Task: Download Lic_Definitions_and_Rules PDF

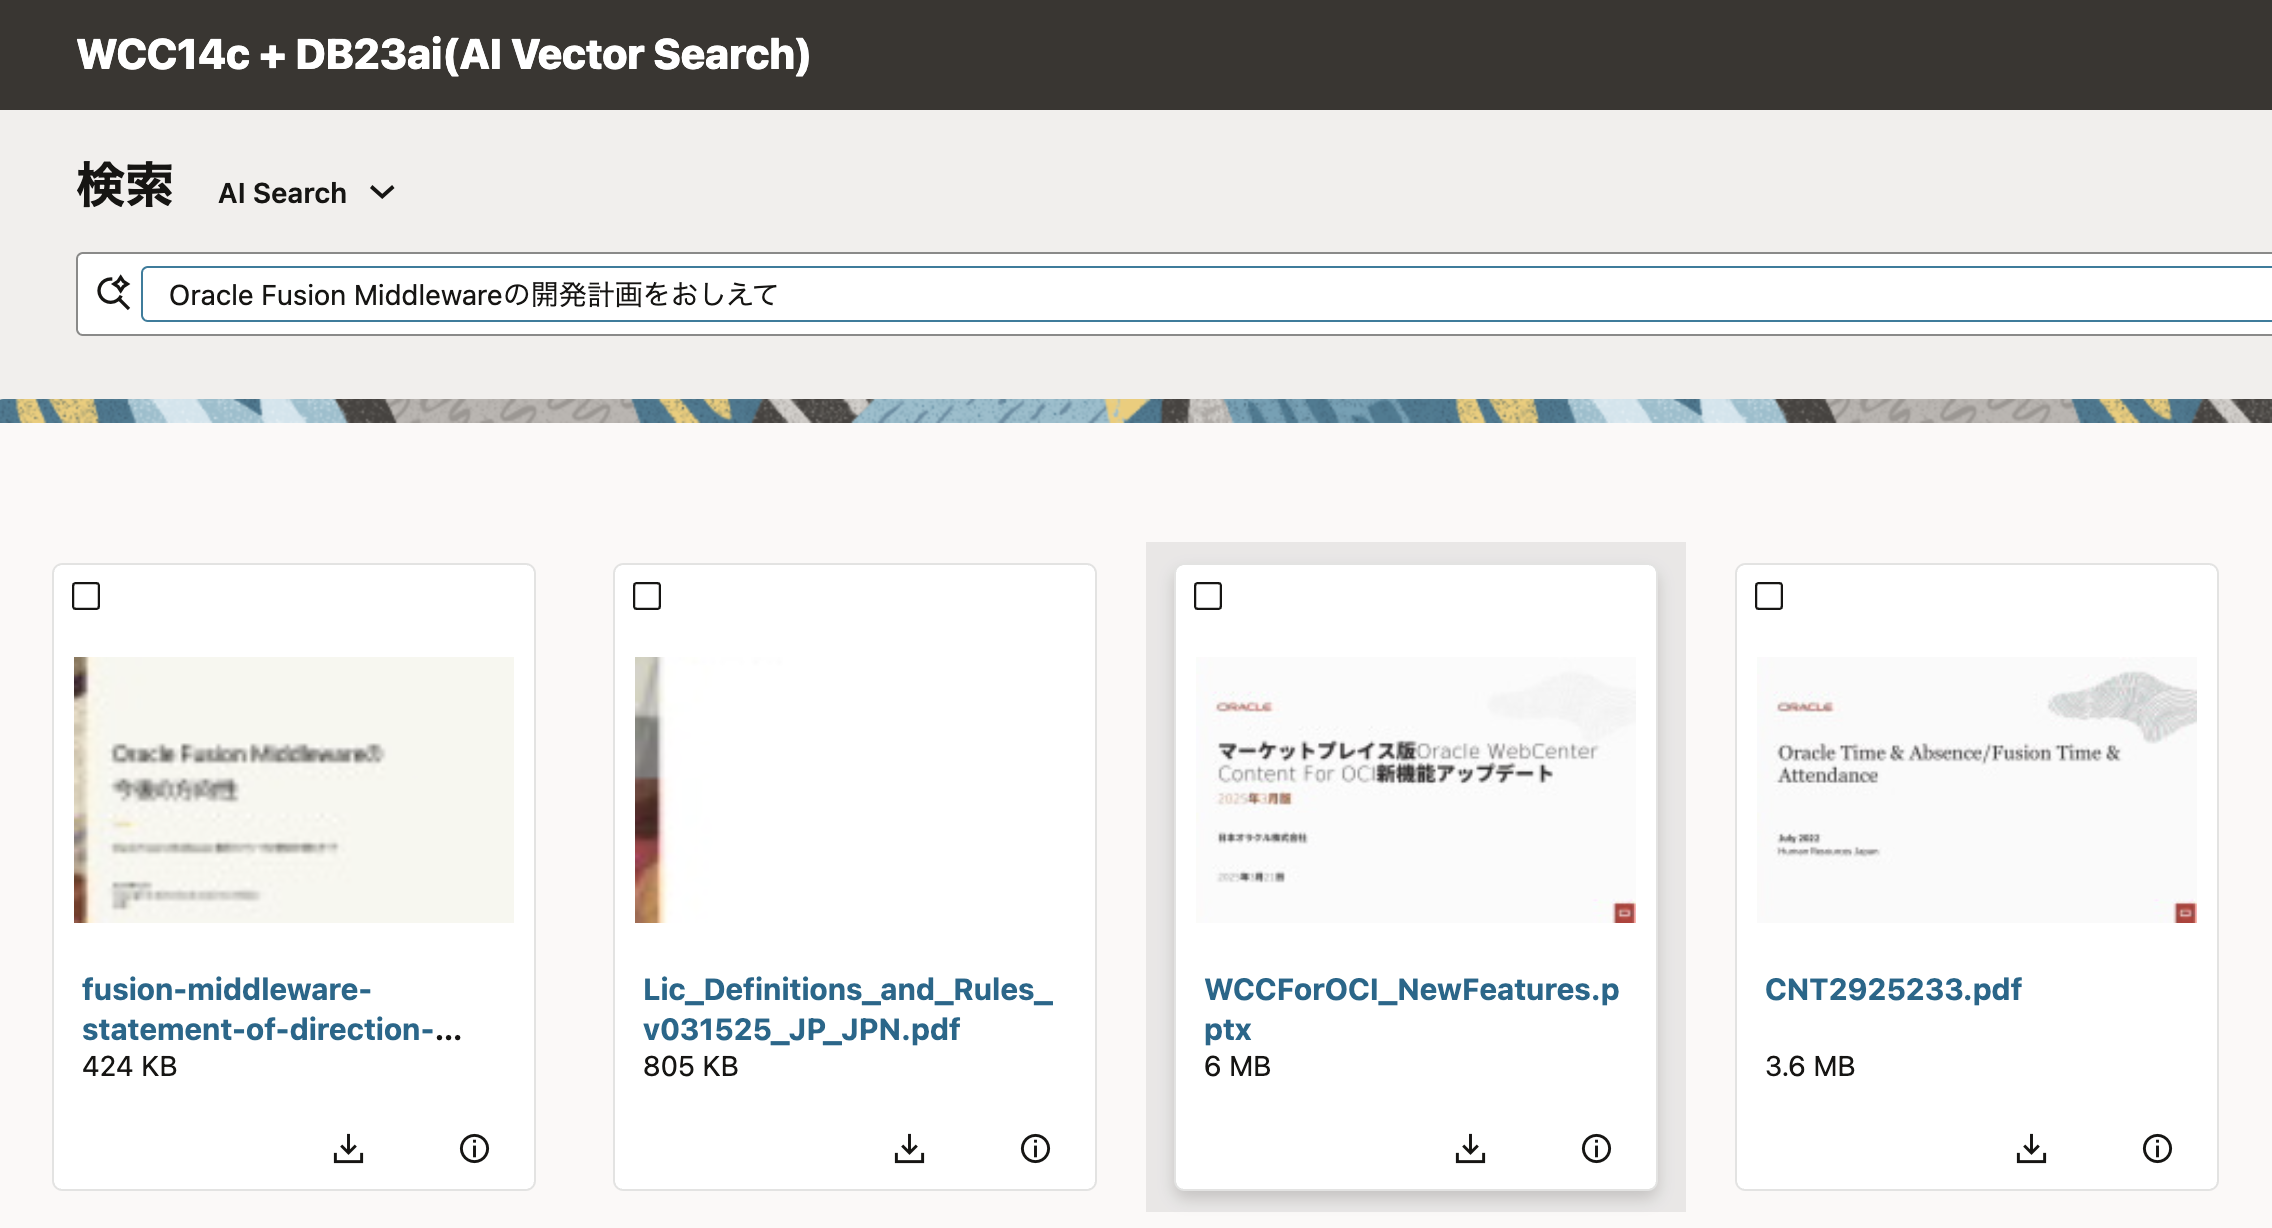Action: click(909, 1148)
